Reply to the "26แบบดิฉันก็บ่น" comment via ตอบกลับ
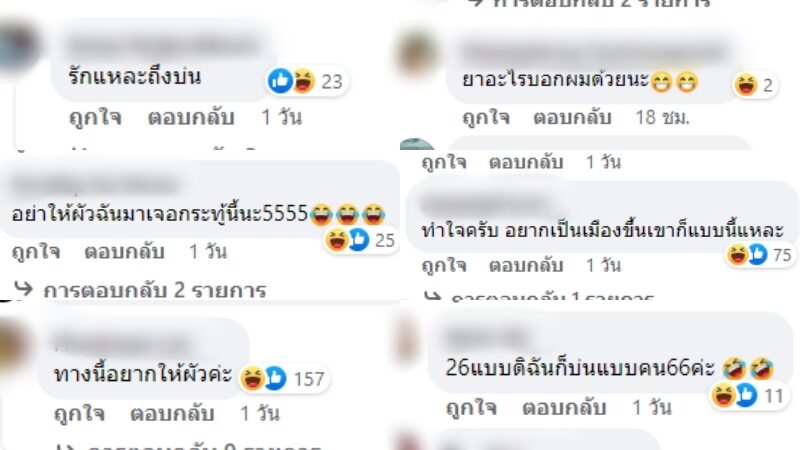Screen dimensions: 800x450 click(564, 408)
